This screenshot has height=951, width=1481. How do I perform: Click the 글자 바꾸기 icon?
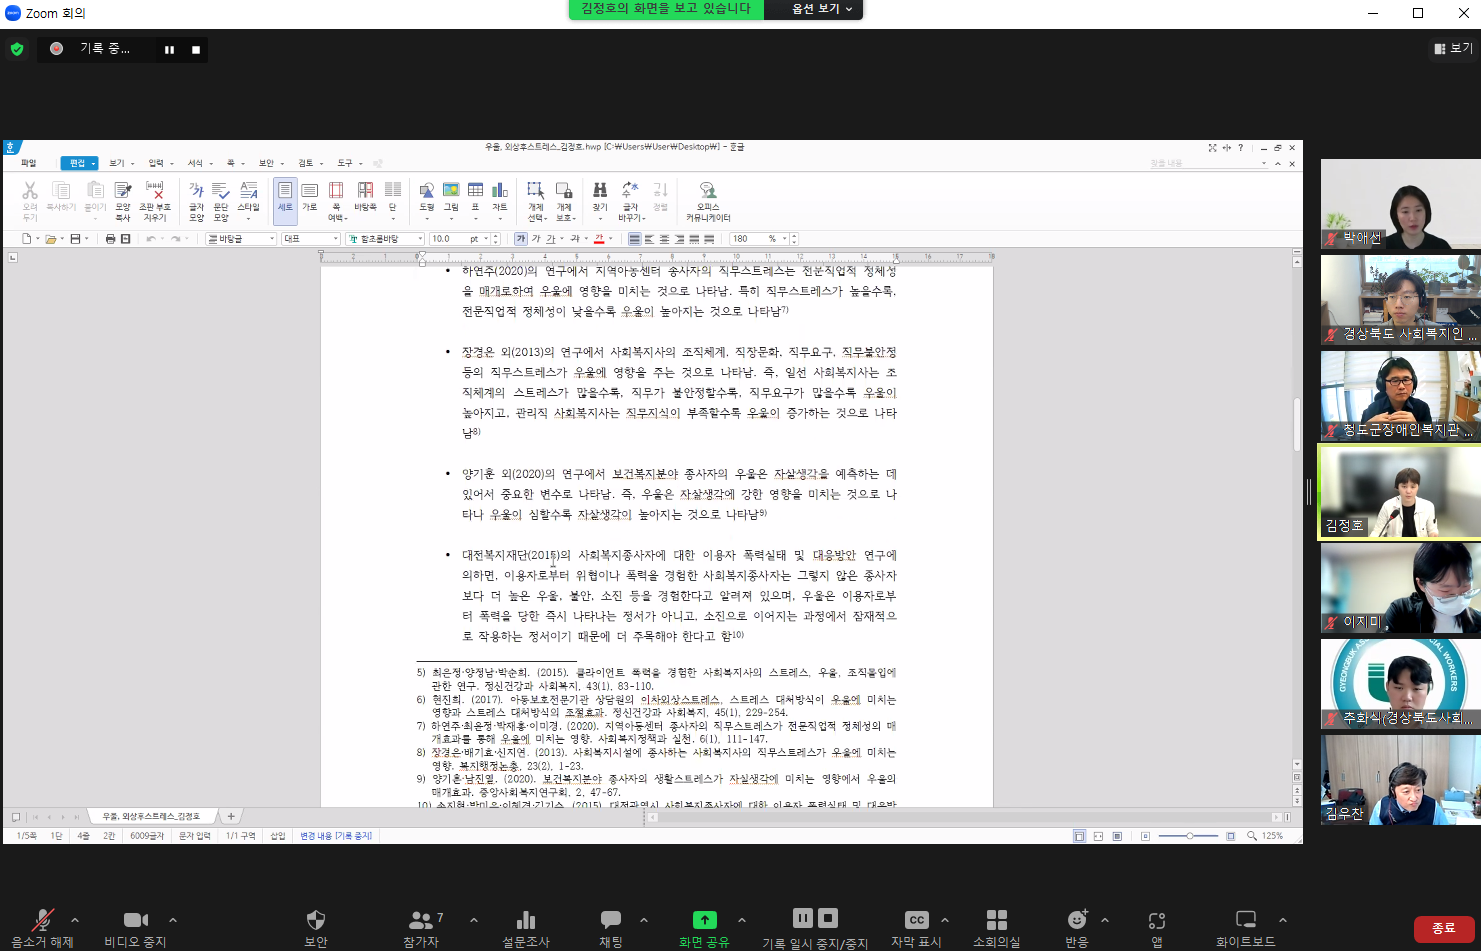coord(631,201)
